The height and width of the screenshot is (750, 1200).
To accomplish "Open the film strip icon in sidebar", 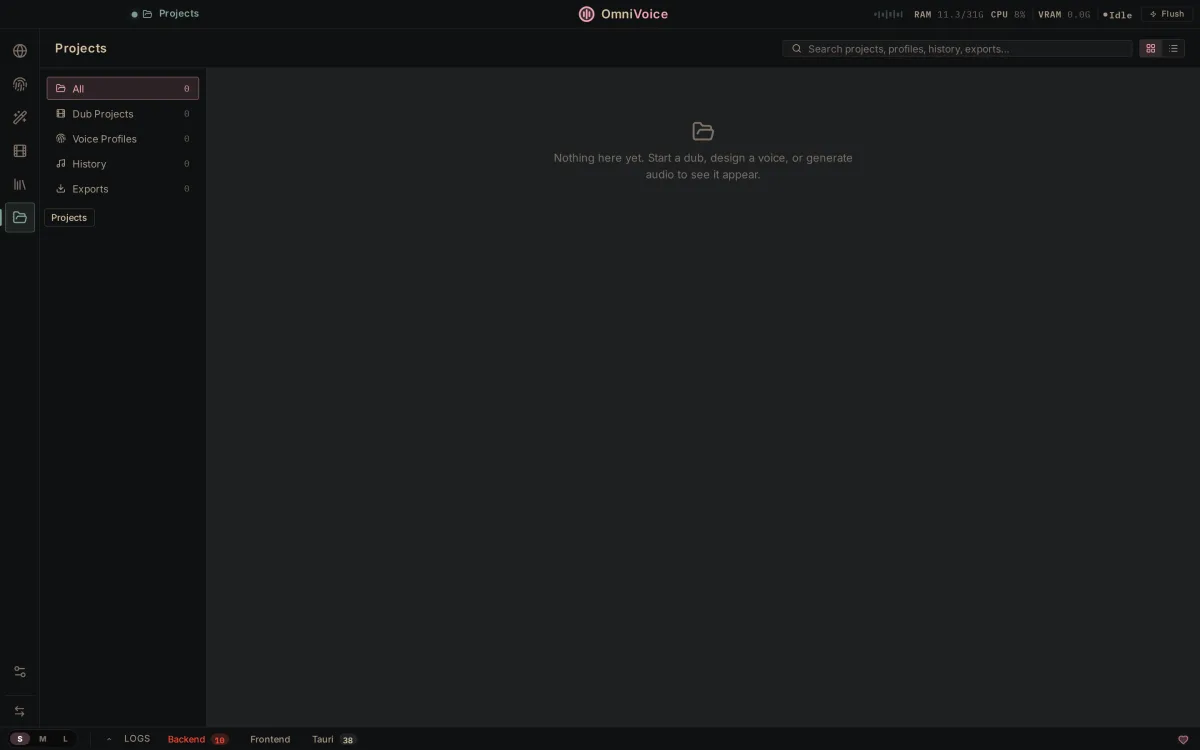I will 20,151.
